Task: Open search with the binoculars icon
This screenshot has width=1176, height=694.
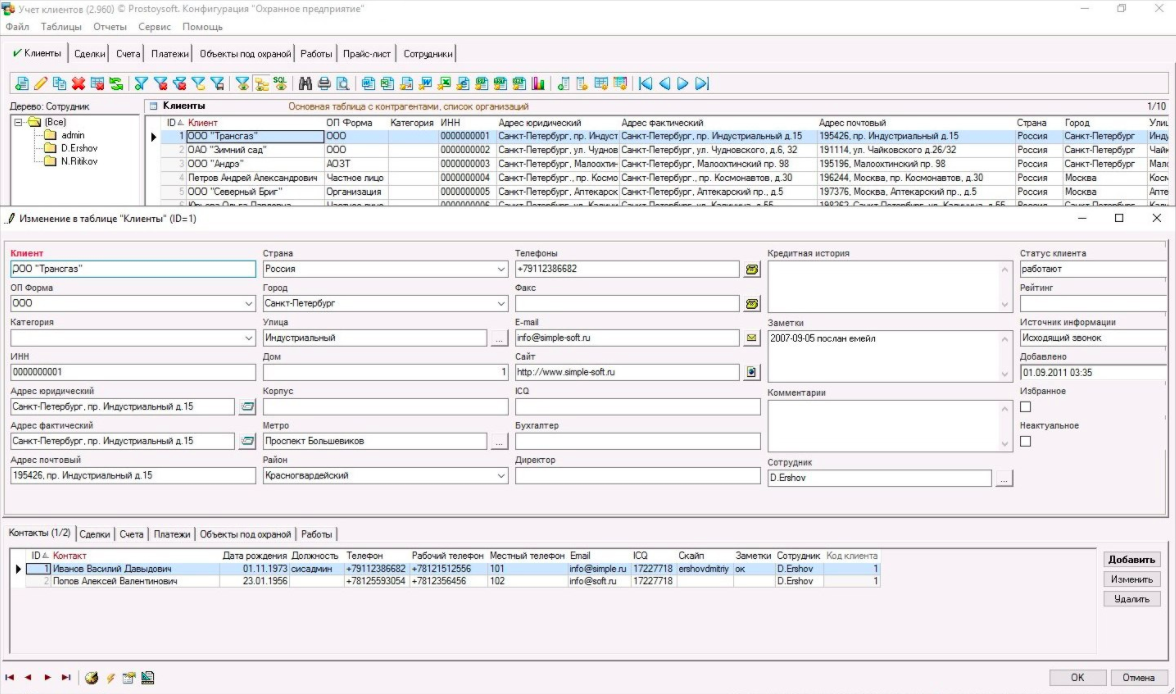Action: click(x=306, y=84)
